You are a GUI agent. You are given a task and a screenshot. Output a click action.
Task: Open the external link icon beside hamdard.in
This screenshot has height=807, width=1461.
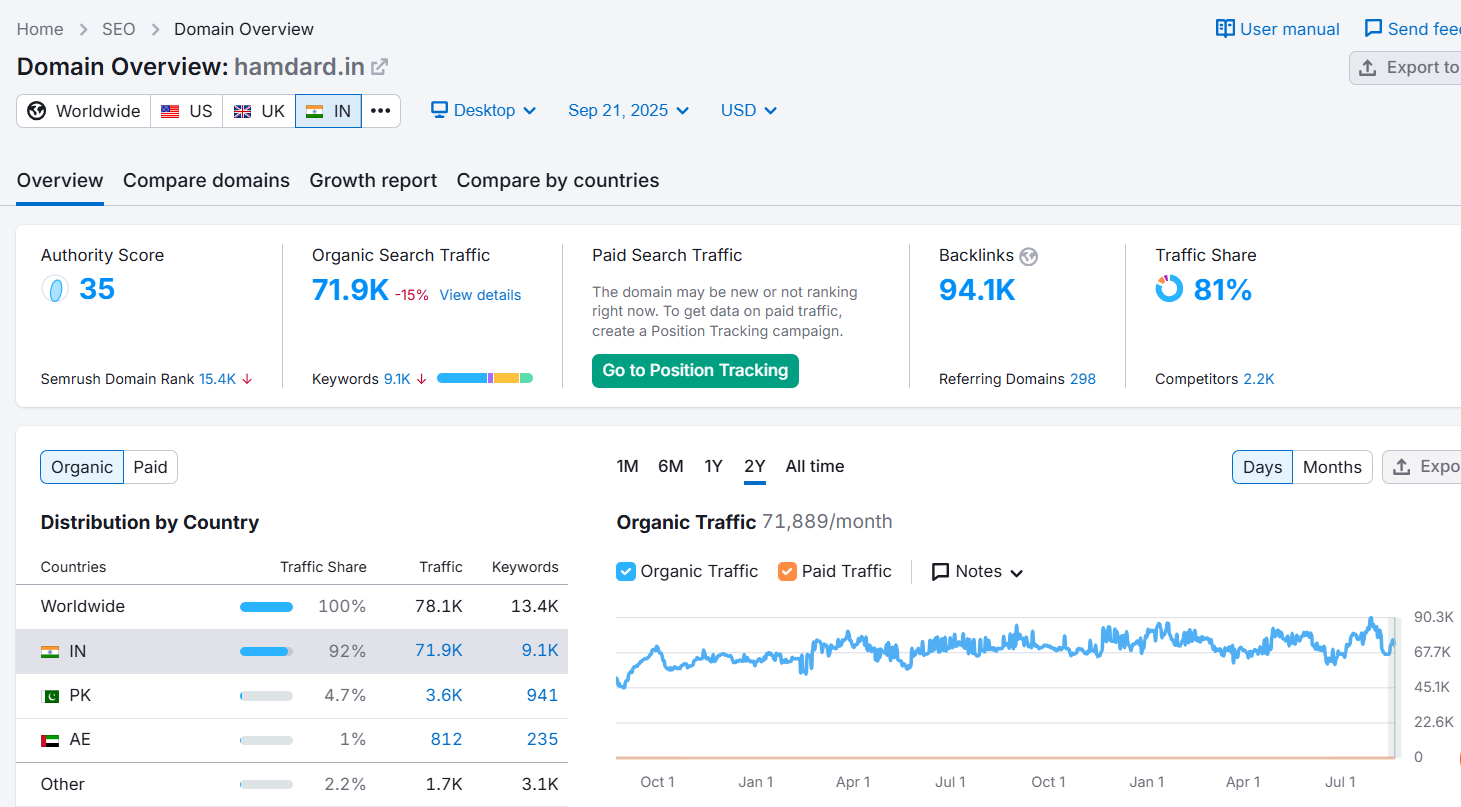click(x=379, y=67)
